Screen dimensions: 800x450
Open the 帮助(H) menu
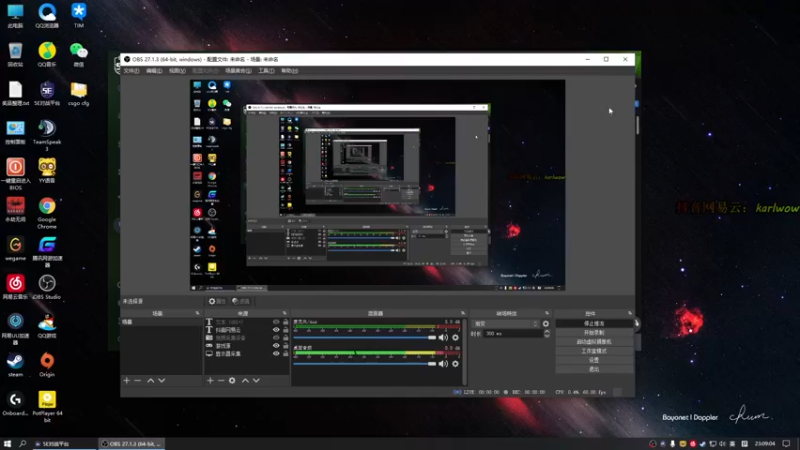coord(289,71)
